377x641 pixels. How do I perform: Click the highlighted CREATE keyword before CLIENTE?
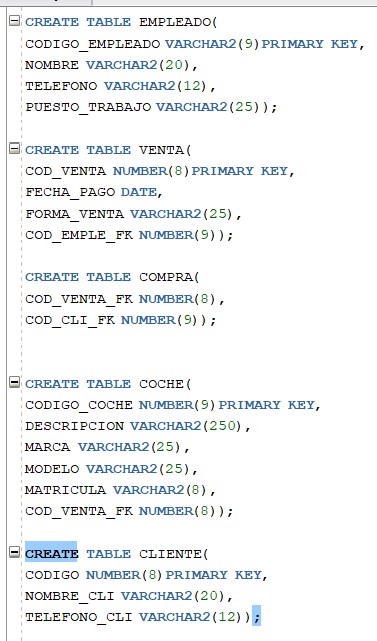tap(51, 554)
